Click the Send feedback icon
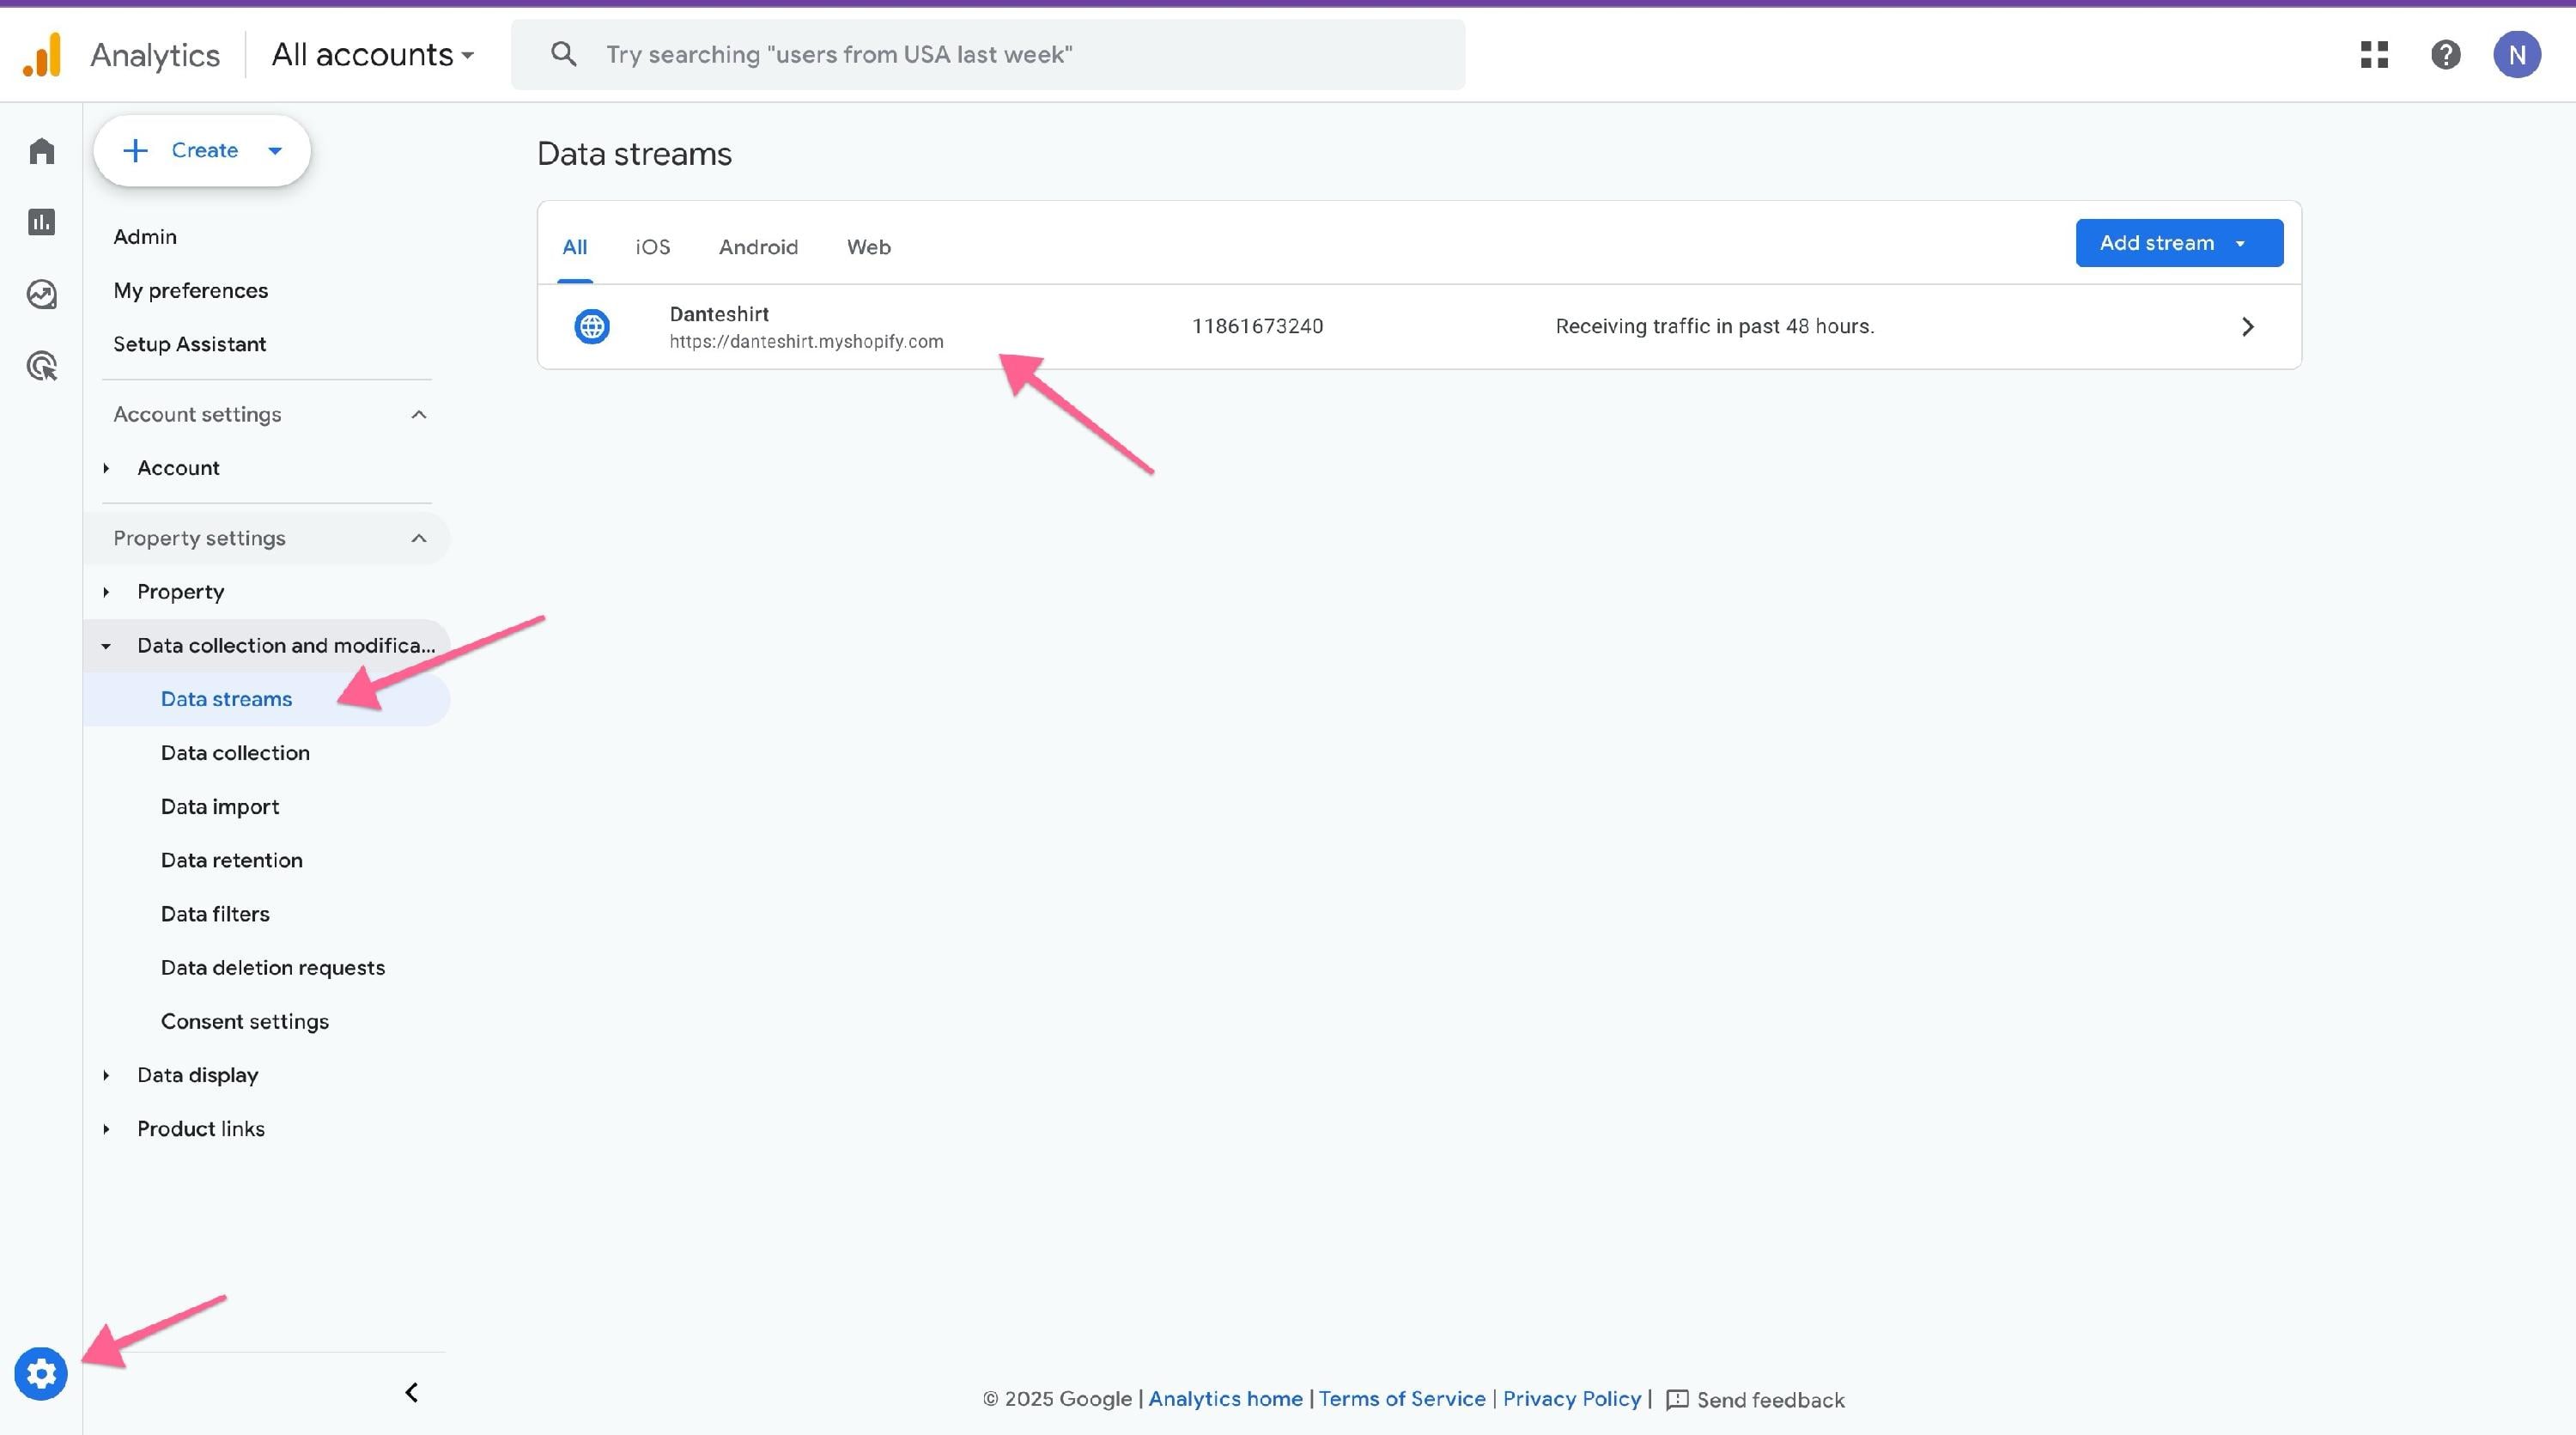This screenshot has width=2576, height=1435. [x=1677, y=1400]
